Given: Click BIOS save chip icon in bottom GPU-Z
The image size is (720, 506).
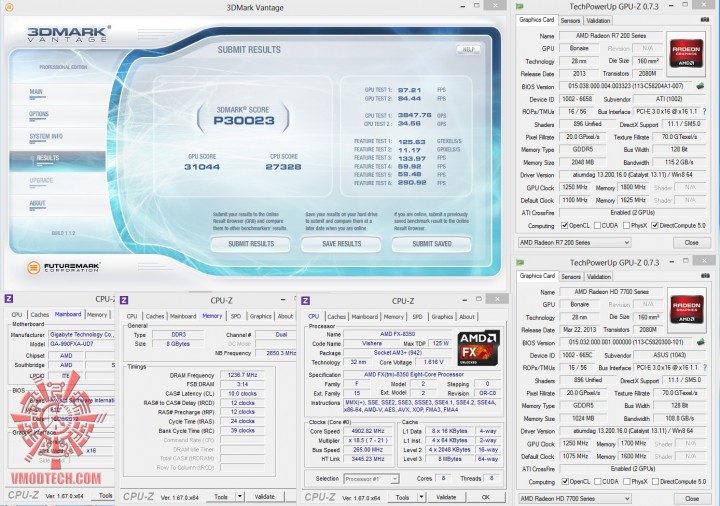Looking at the screenshot, I should coord(700,342).
